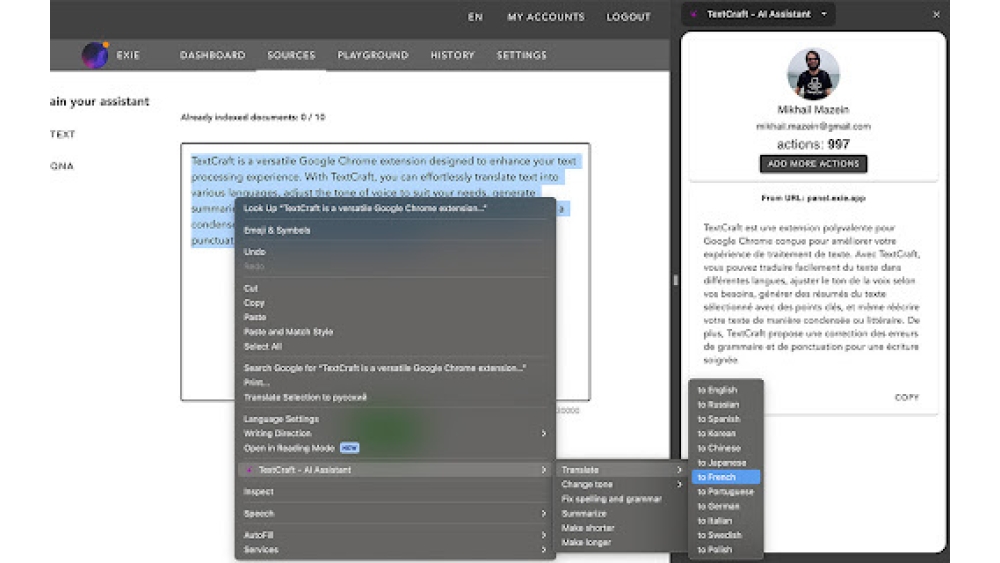
Task: Translate to Polish
Action: (x=726, y=550)
